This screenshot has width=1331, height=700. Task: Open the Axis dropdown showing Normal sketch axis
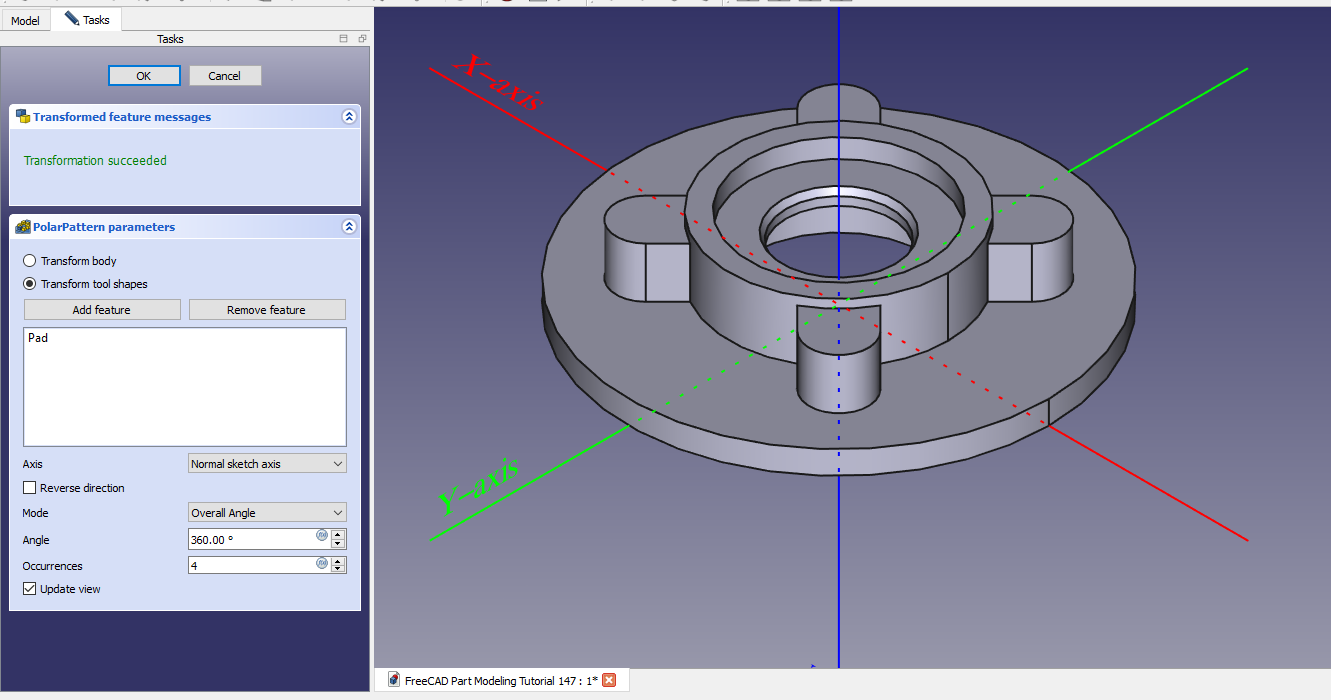pyautogui.click(x=267, y=464)
